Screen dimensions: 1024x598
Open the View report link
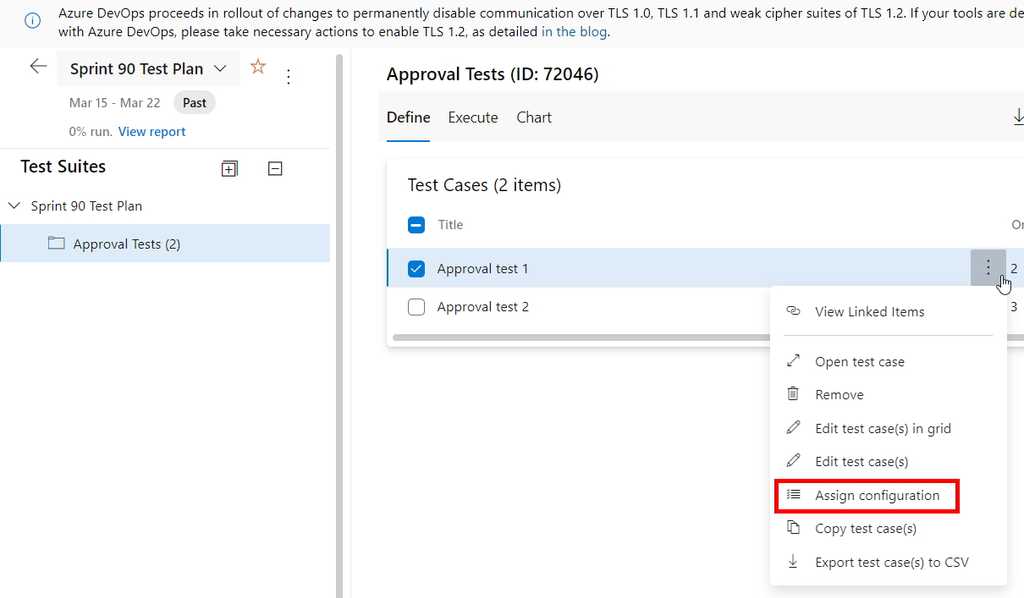tap(151, 131)
